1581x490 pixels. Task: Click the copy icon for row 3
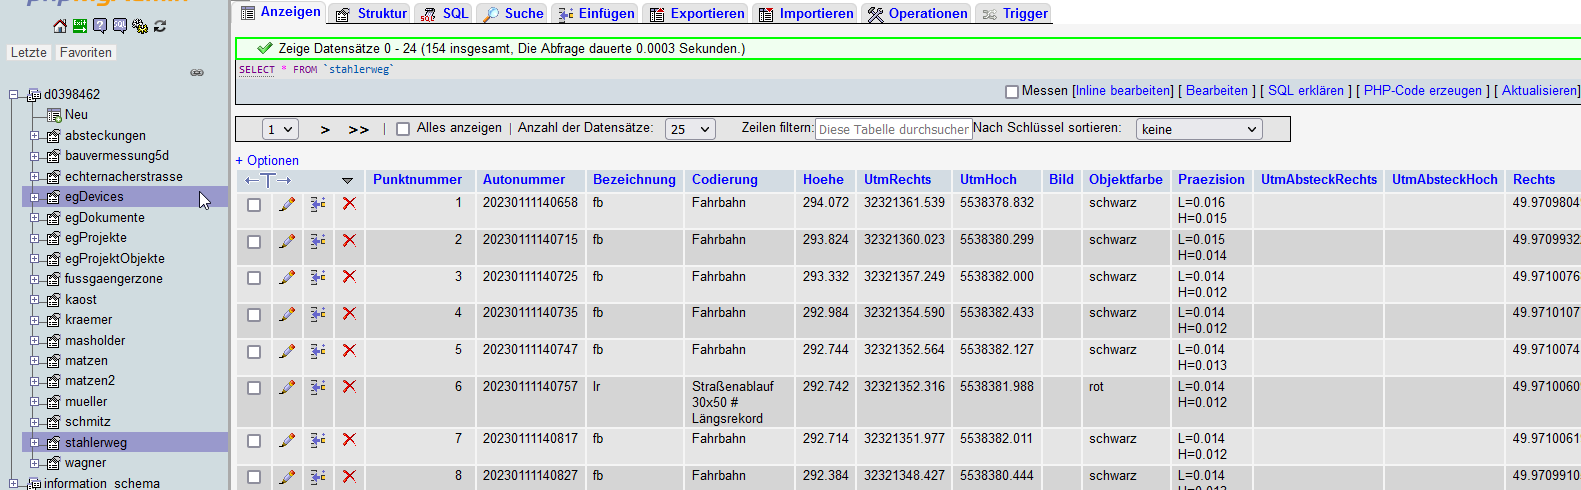(318, 277)
